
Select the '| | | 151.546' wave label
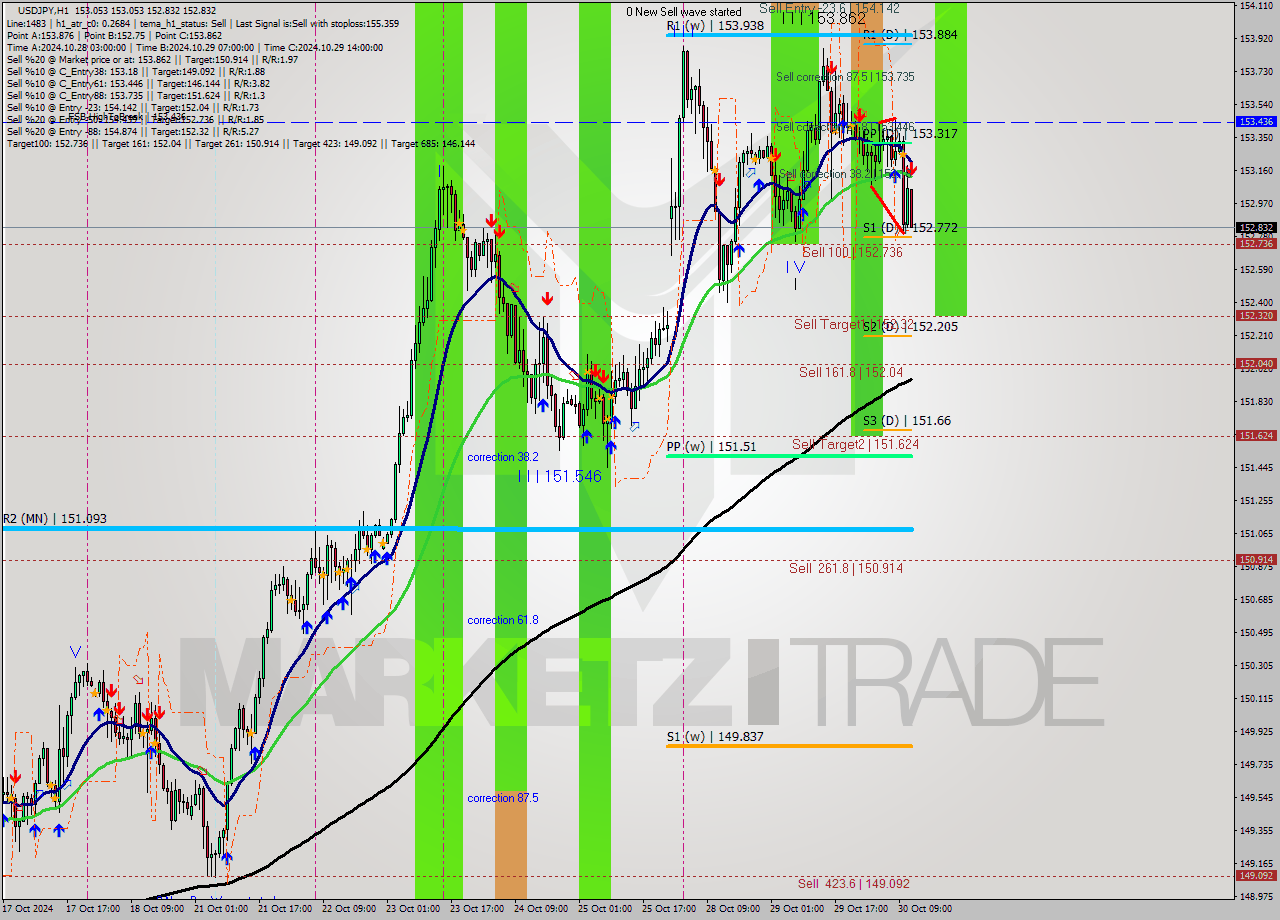[560, 476]
